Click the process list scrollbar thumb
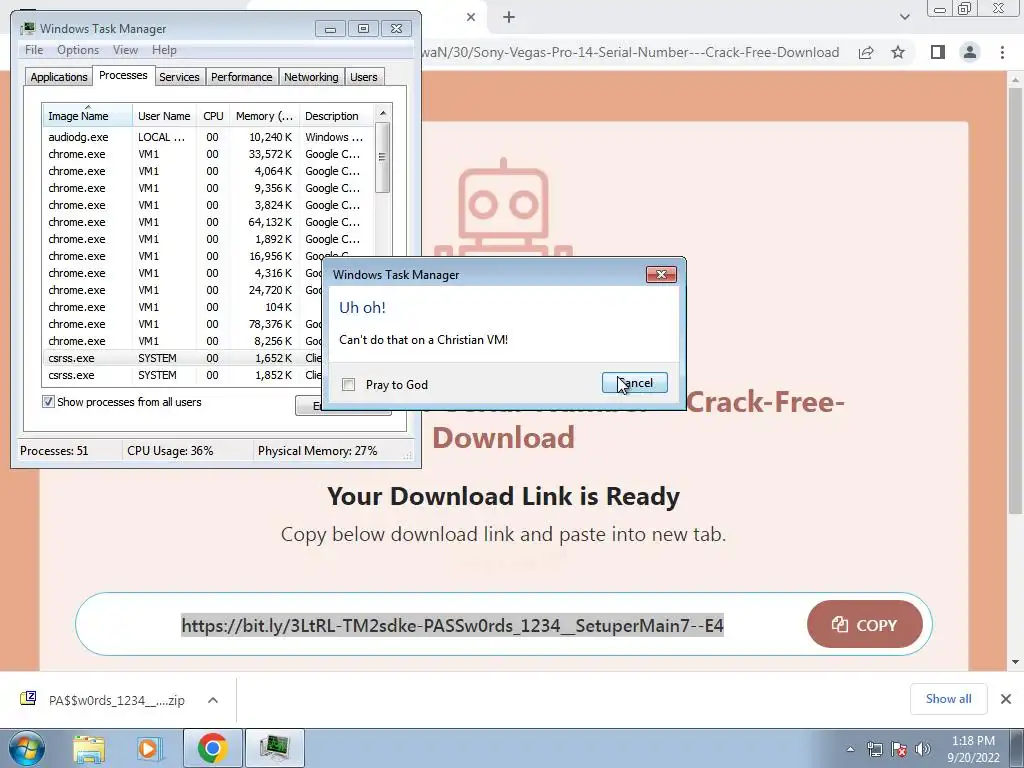Image resolution: width=1024 pixels, height=768 pixels. (383, 157)
